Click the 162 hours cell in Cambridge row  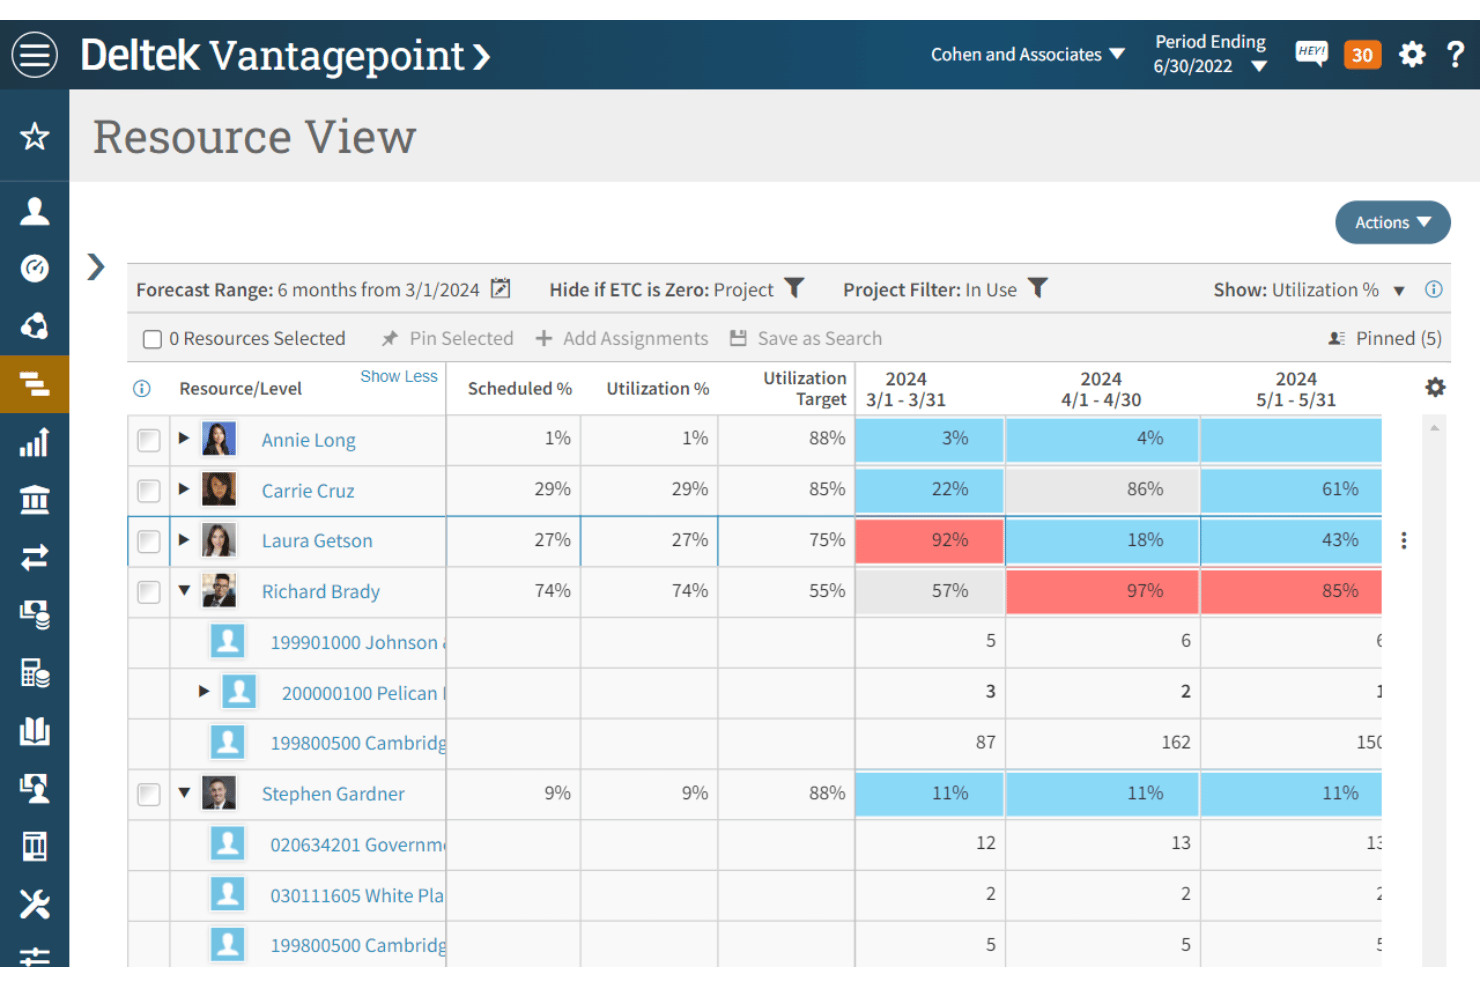pyautogui.click(x=1102, y=743)
